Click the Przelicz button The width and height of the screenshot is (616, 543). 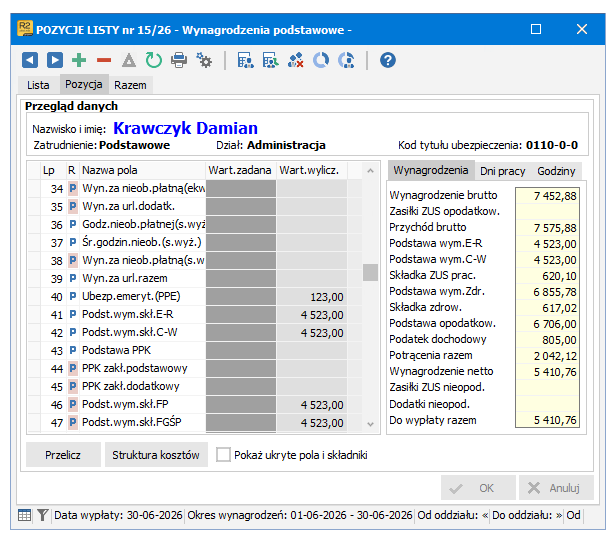(63, 455)
